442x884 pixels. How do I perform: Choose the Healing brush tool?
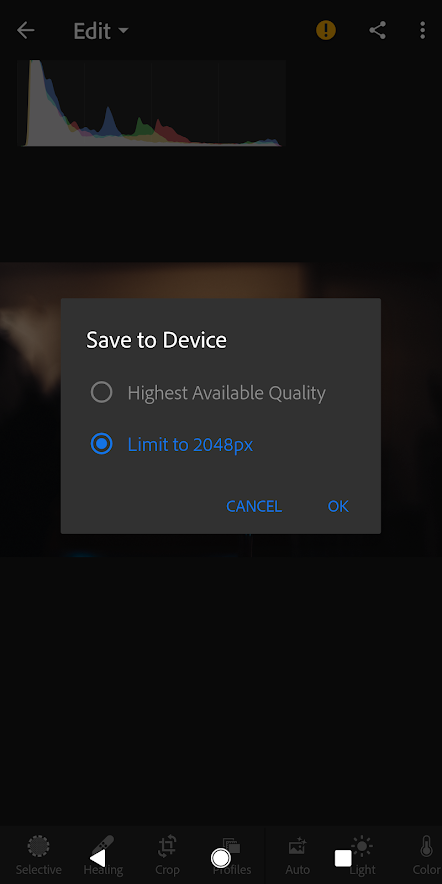pos(103,855)
